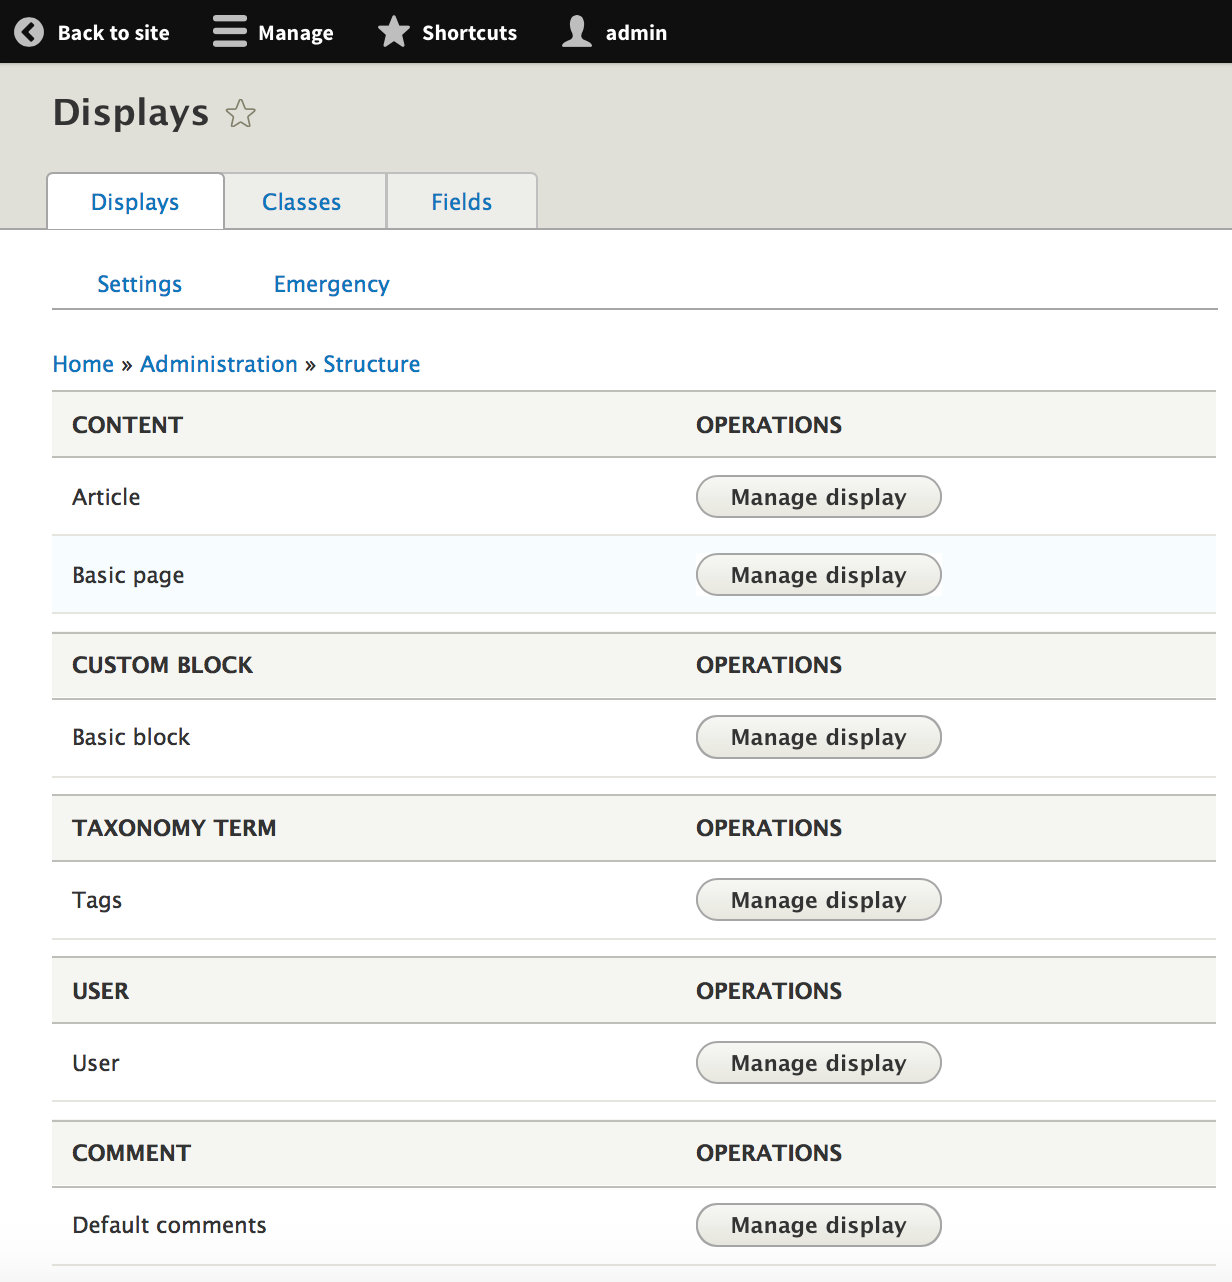1232x1282 pixels.
Task: Select the Displays primary tab
Action: (x=135, y=202)
